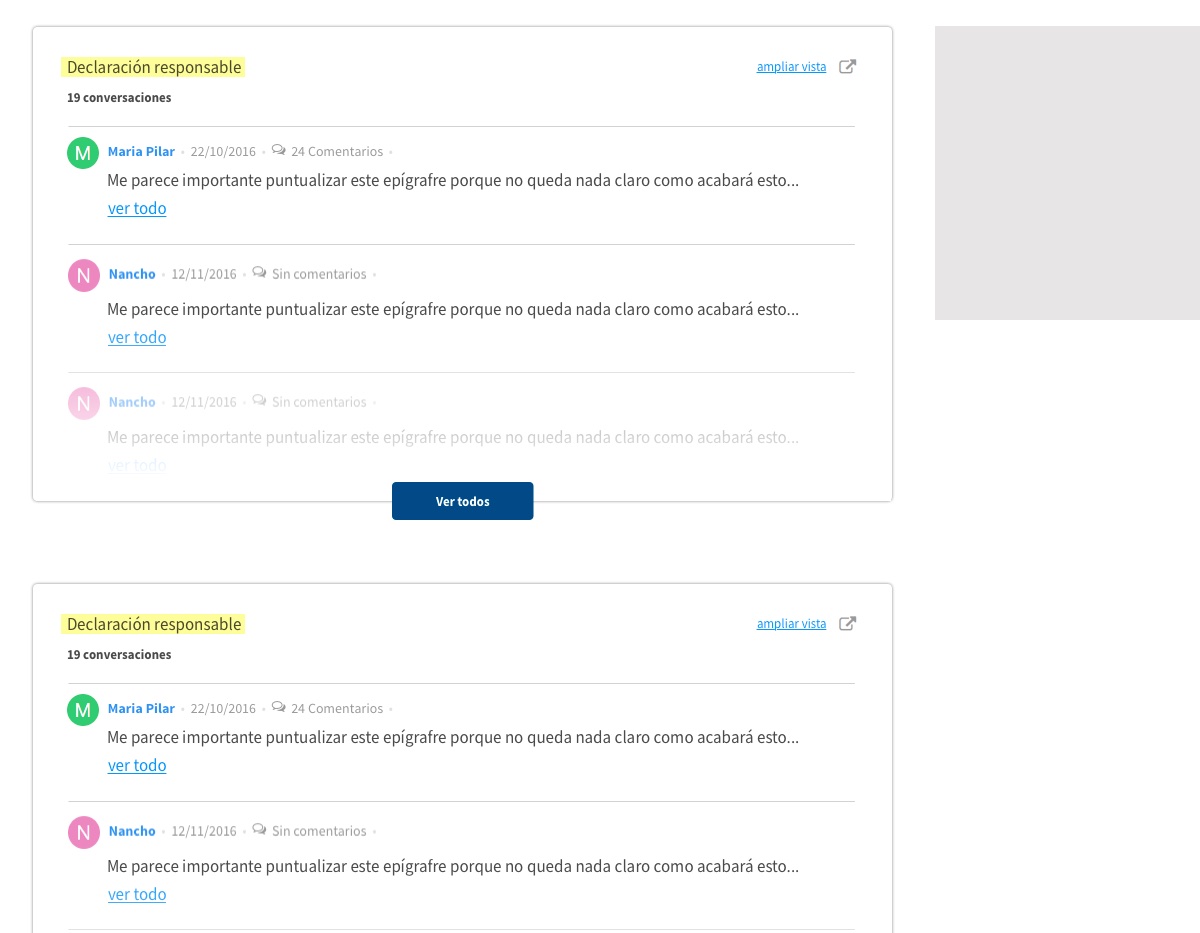Click the Sin comentarios bubble icon in the second card
Screen dimensions: 1200x933
pos(259,830)
